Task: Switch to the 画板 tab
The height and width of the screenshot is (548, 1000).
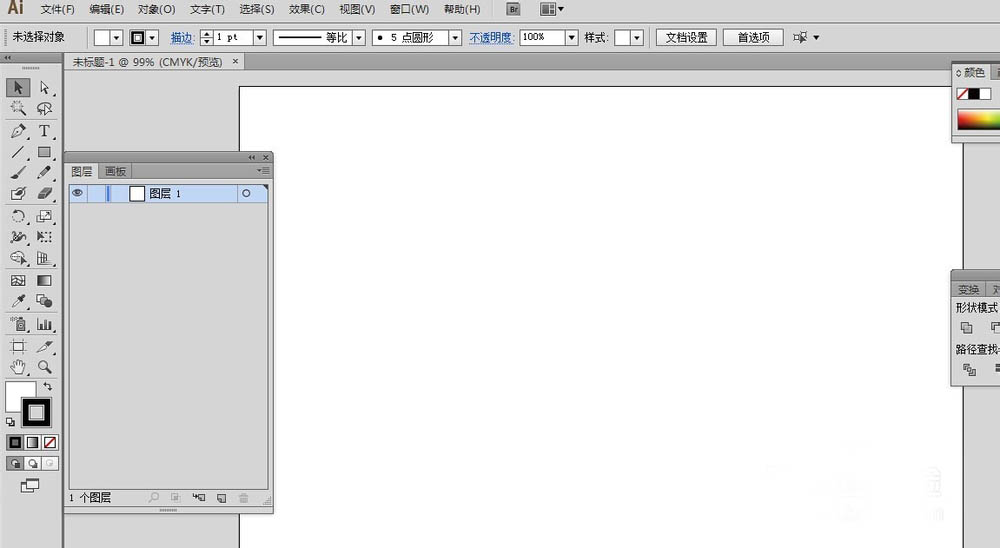Action: pyautogui.click(x=116, y=171)
